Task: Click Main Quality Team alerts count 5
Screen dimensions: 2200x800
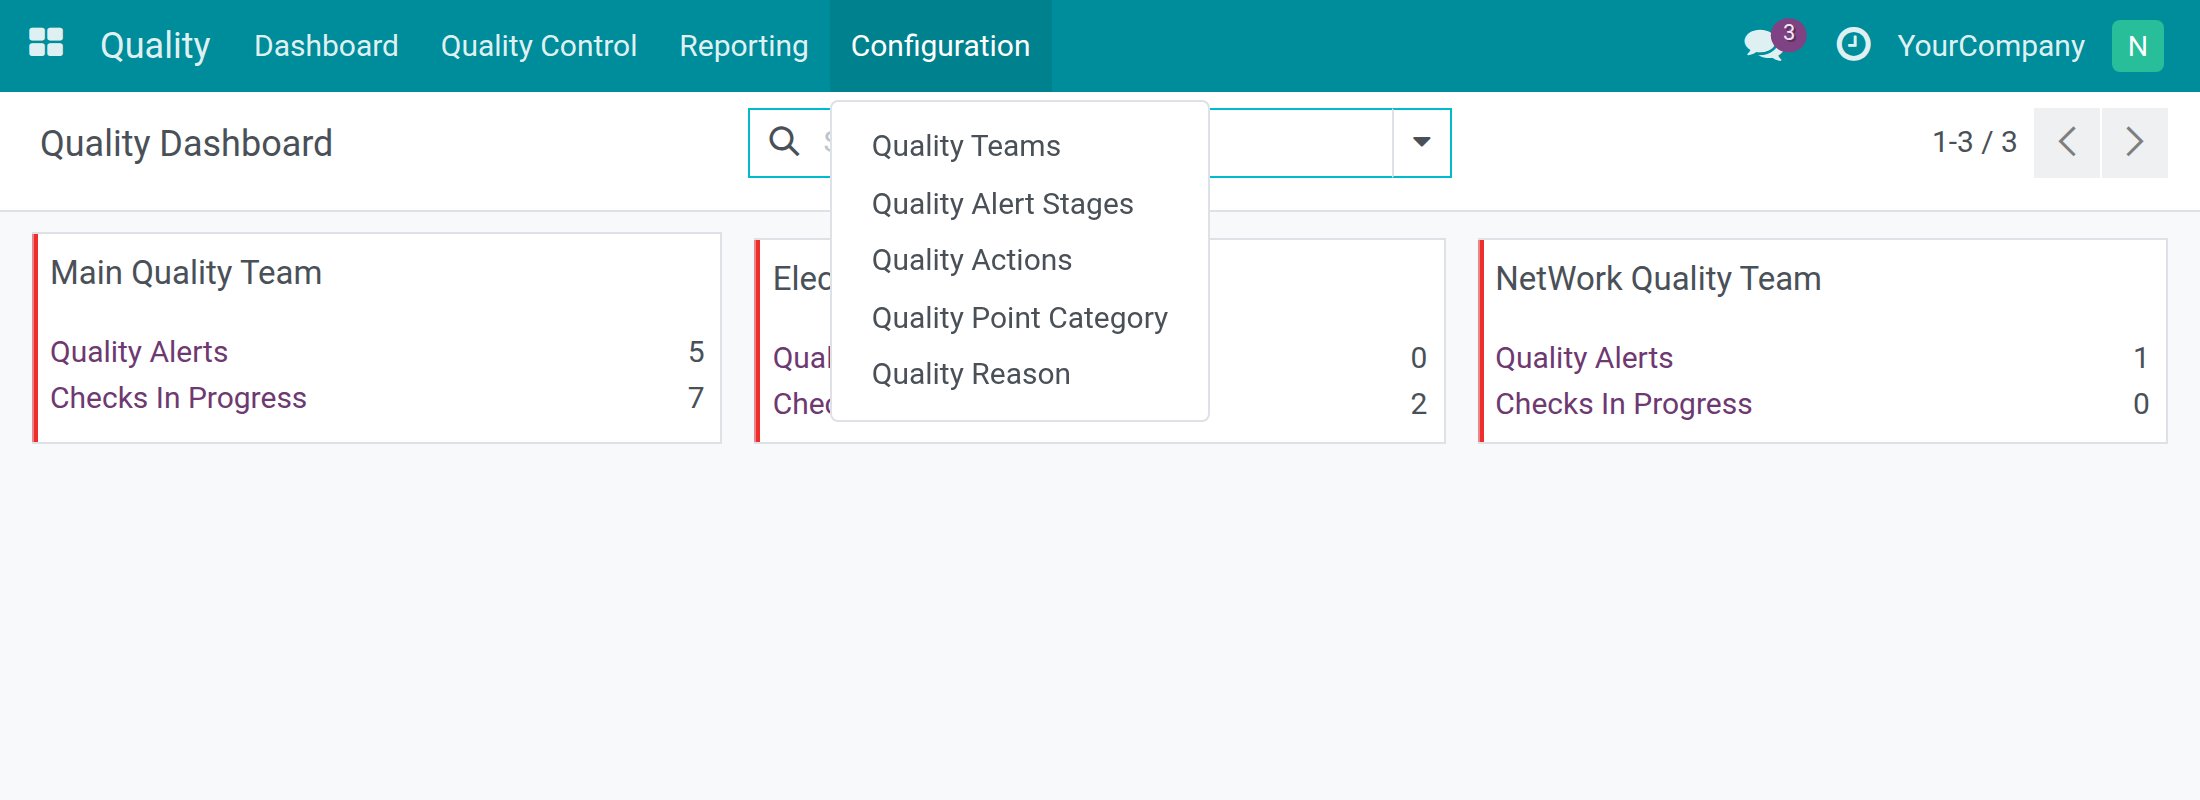Action: [x=696, y=352]
